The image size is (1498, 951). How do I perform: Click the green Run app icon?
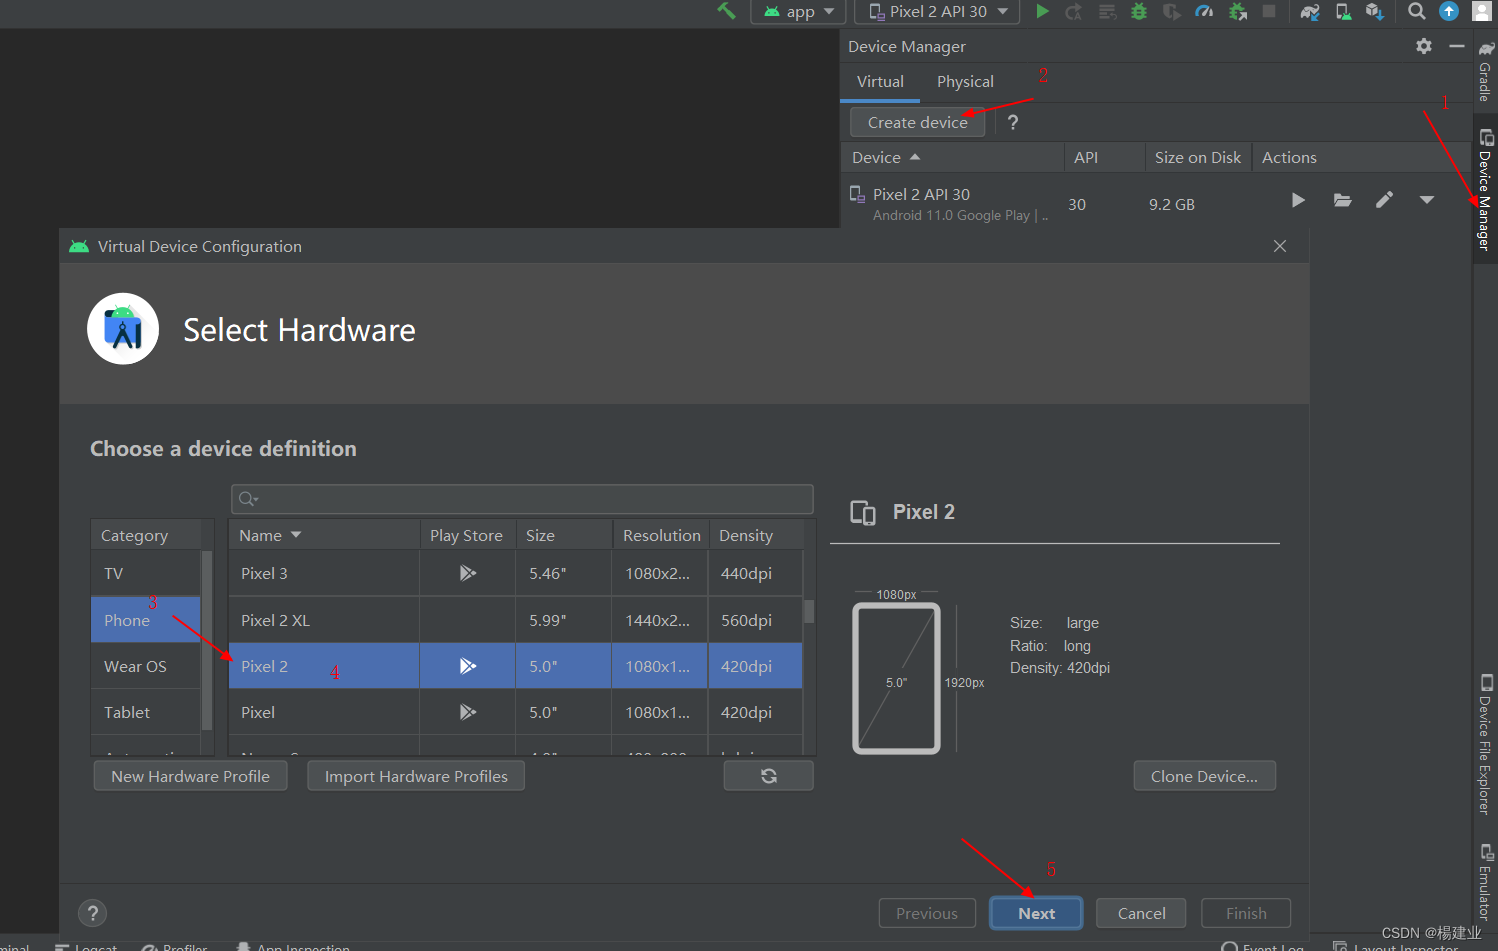(1042, 11)
